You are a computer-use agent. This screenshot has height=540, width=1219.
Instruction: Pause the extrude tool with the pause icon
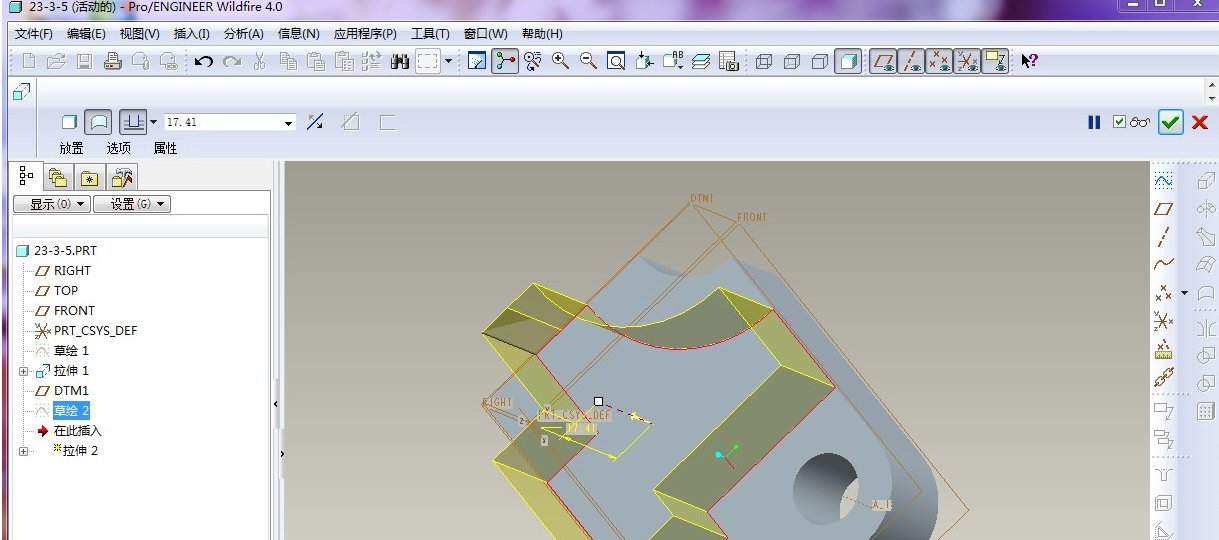1094,122
